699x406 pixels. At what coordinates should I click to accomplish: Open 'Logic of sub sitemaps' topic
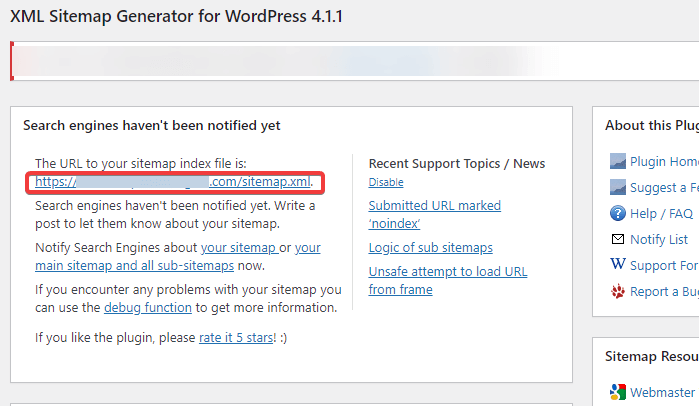click(x=431, y=247)
